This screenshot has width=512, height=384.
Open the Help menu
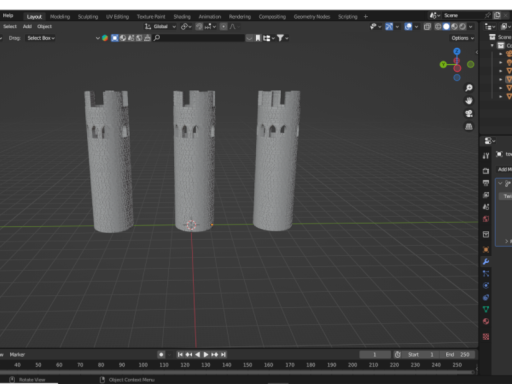tap(8, 16)
